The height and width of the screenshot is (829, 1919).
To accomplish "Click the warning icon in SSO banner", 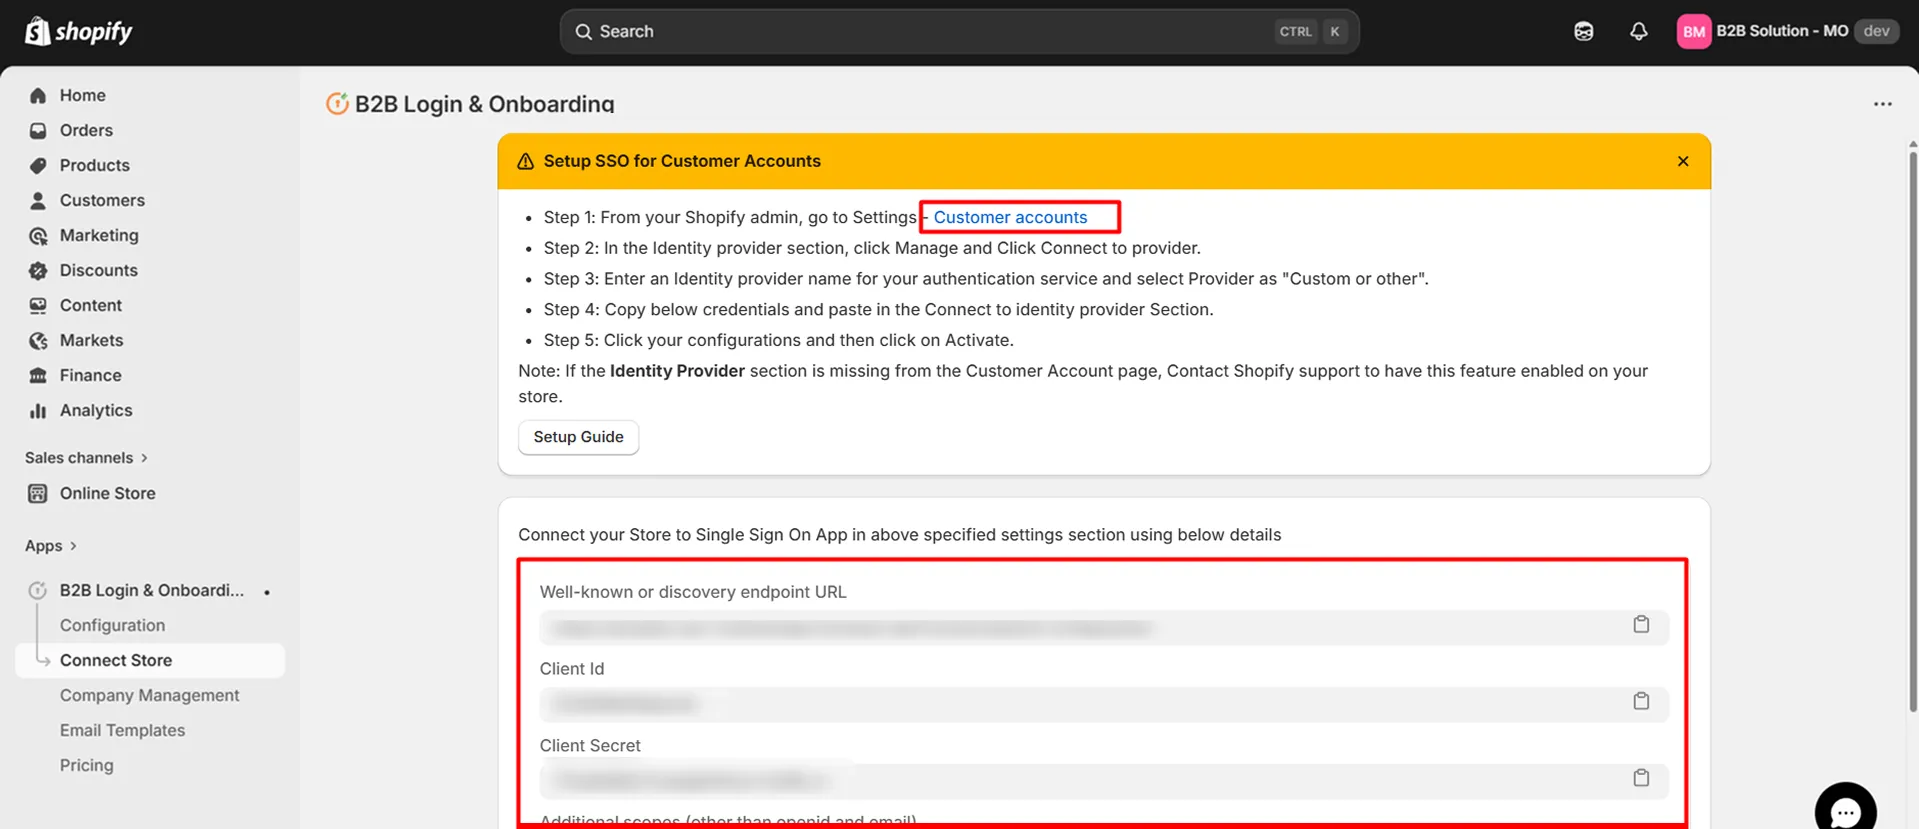I will click(525, 161).
